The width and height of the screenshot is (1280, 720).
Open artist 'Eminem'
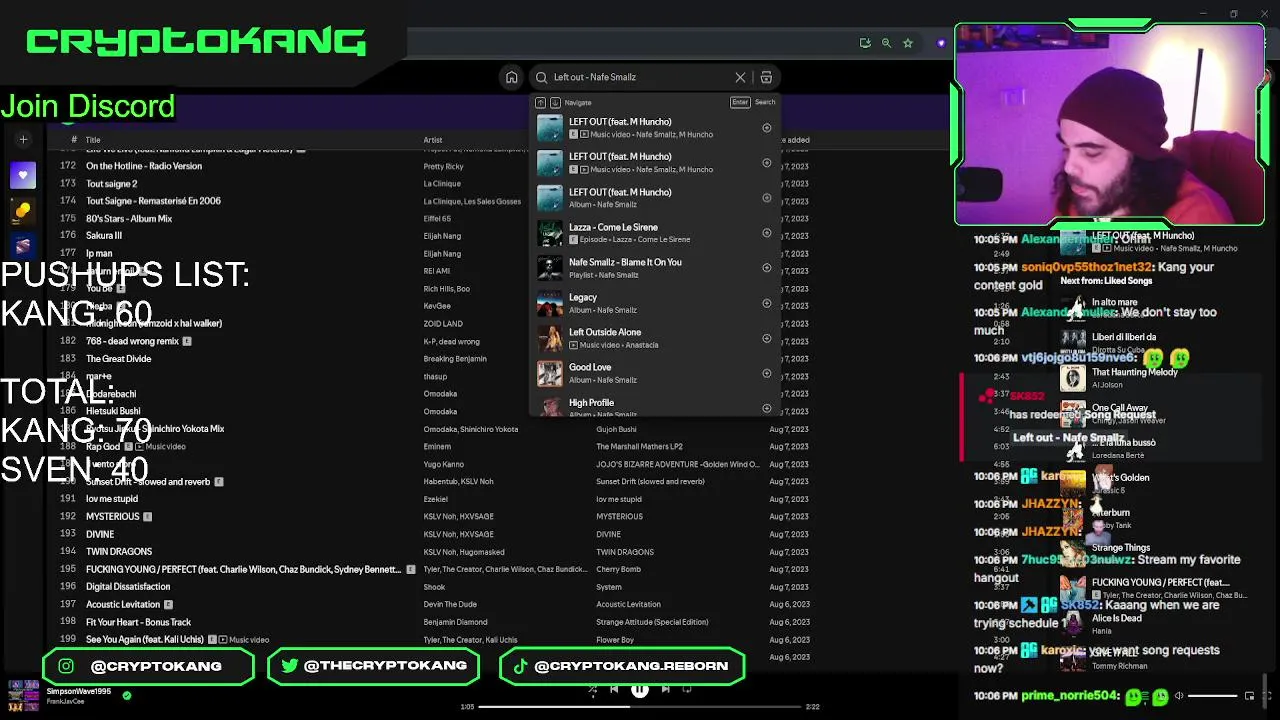(x=437, y=447)
